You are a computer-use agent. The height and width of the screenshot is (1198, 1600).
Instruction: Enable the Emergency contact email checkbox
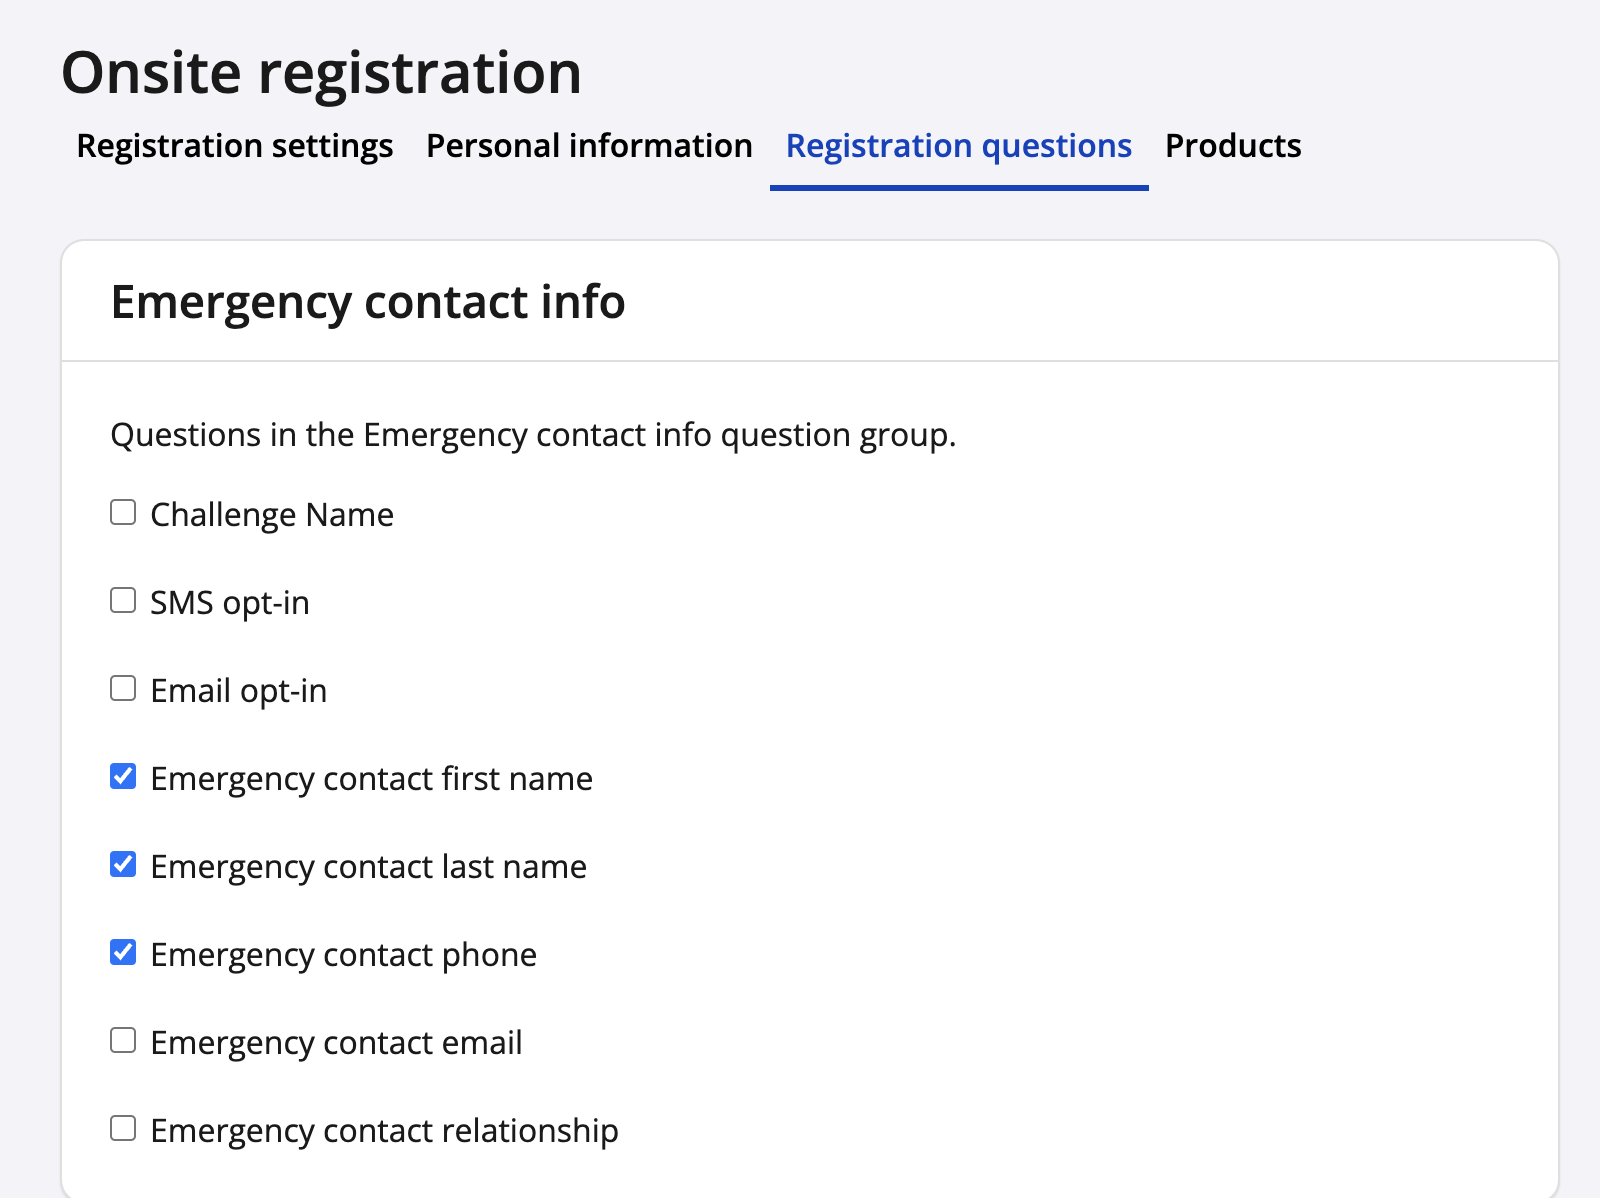click(x=123, y=1041)
